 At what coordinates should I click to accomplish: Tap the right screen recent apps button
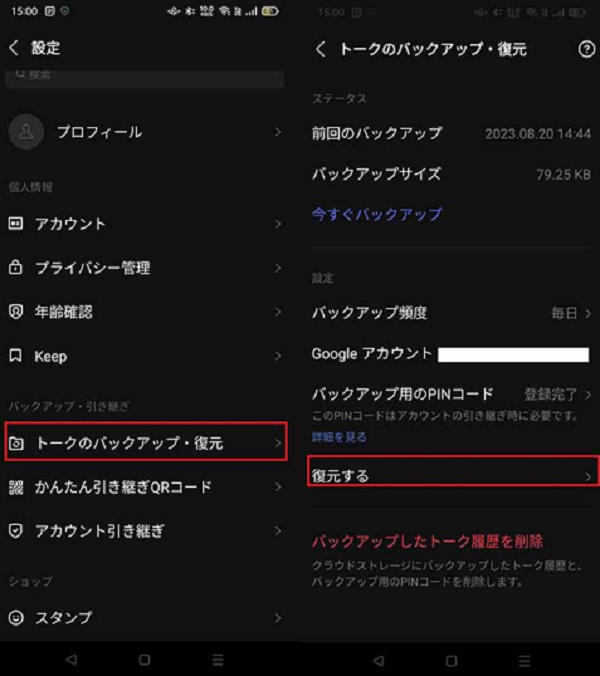[x=524, y=660]
